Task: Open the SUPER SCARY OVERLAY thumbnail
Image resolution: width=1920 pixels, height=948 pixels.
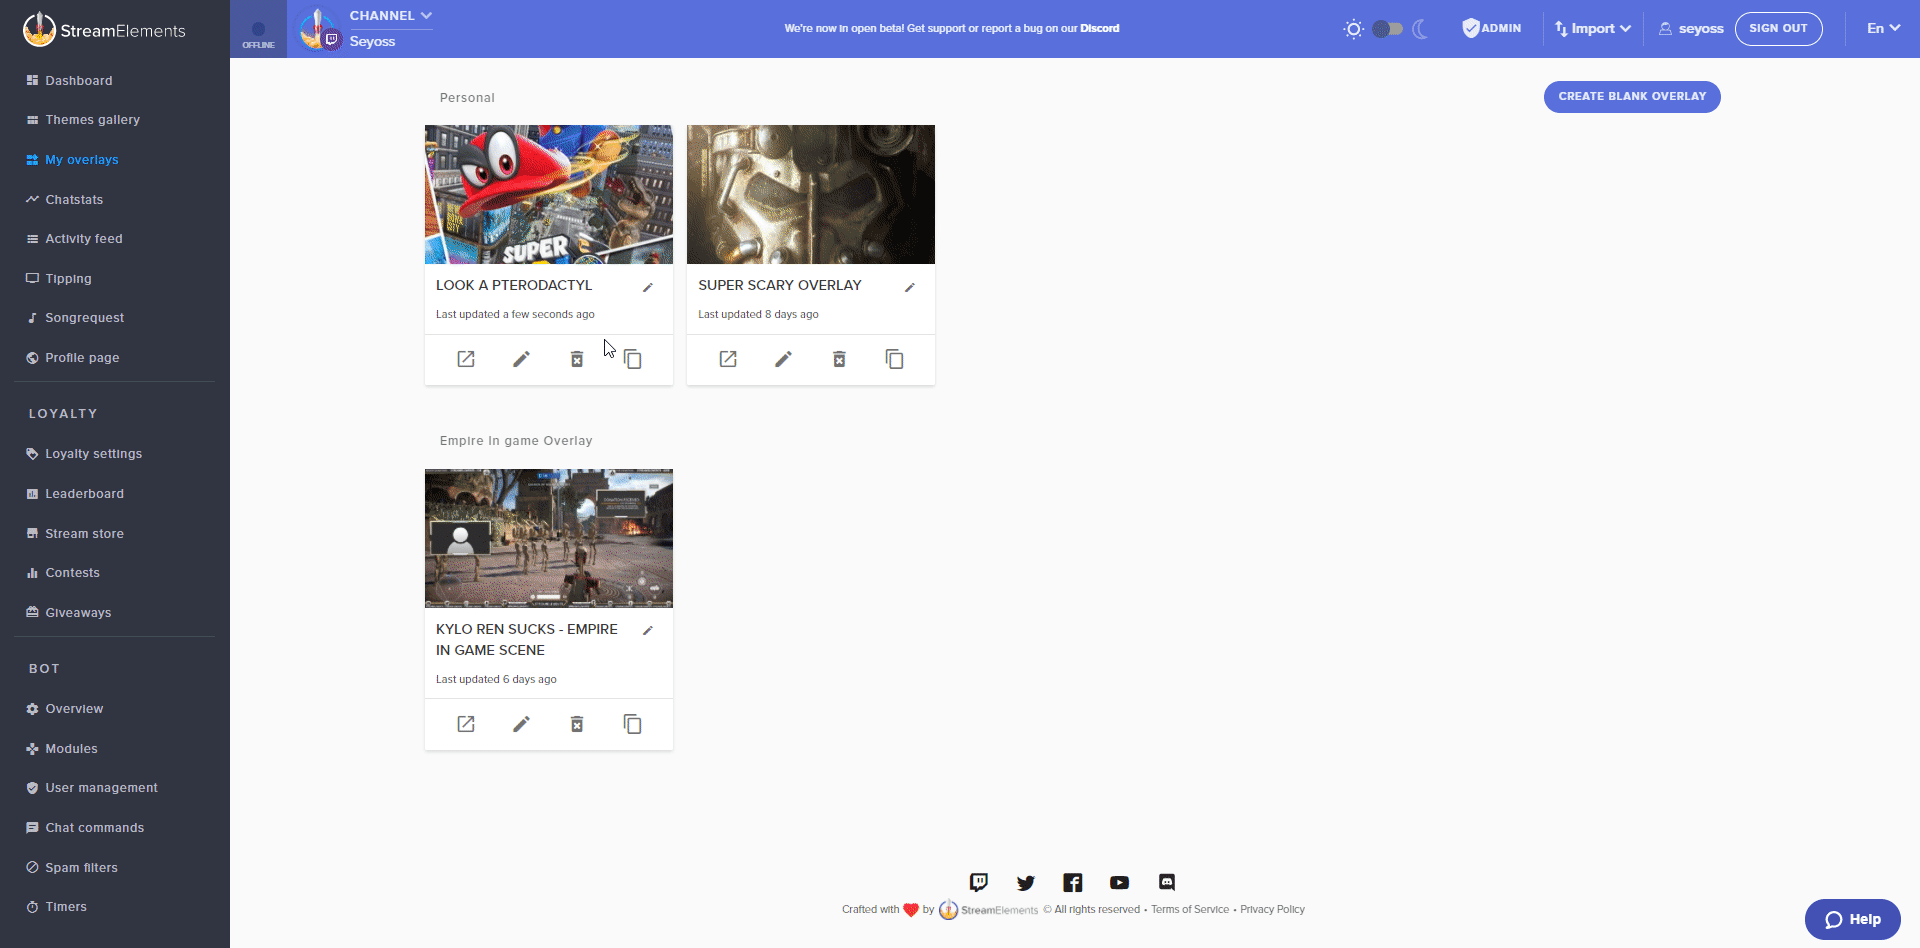Action: [811, 194]
